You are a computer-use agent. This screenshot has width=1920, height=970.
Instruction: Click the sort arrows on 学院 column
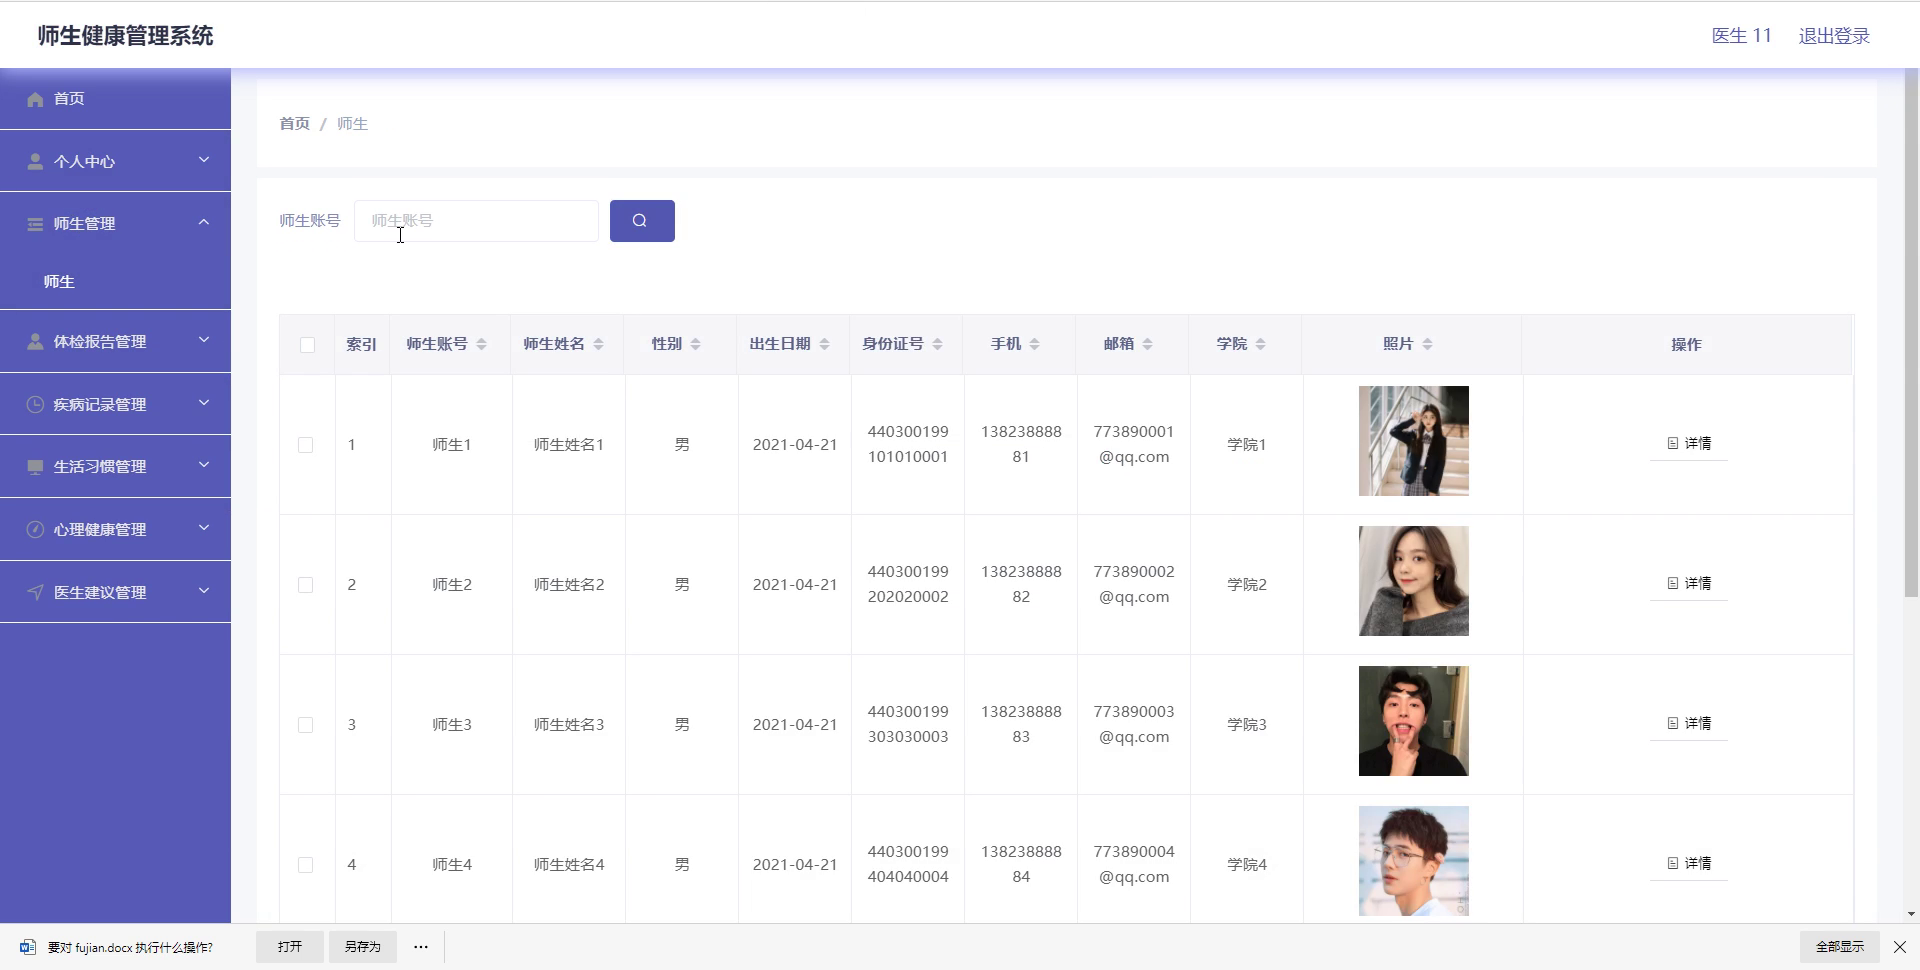click(x=1260, y=344)
